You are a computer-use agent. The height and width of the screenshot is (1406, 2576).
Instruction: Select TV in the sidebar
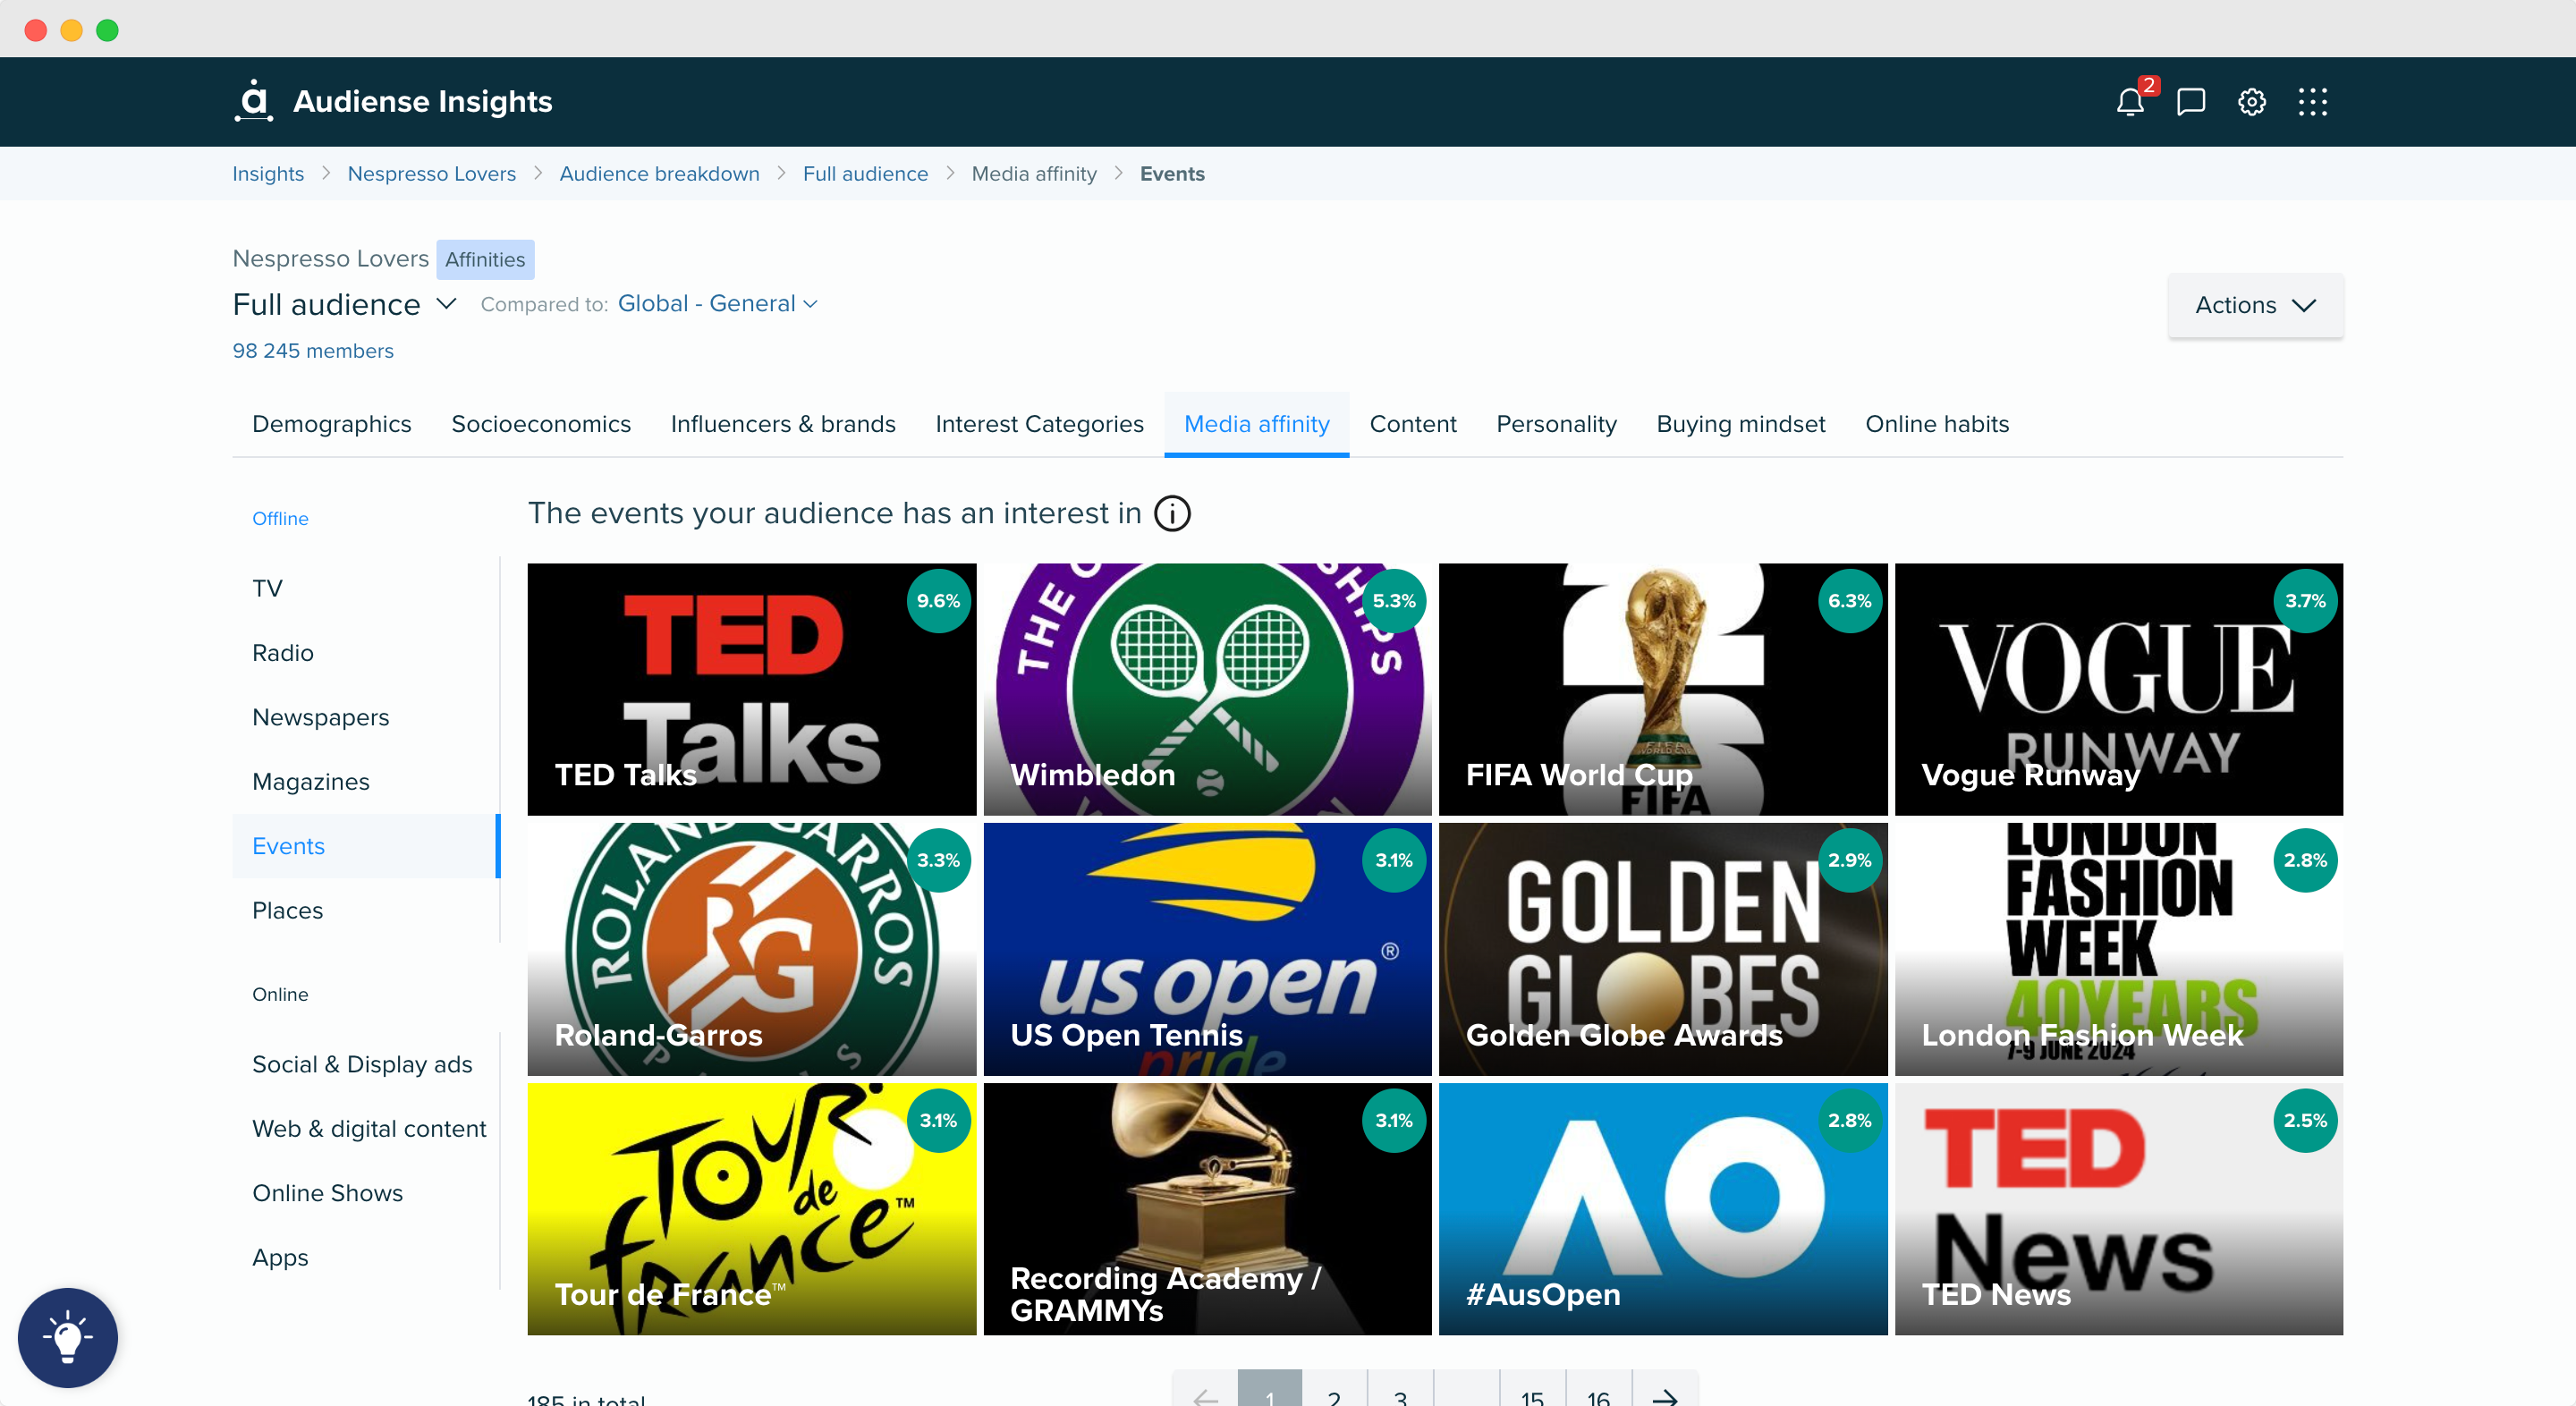pyautogui.click(x=366, y=588)
